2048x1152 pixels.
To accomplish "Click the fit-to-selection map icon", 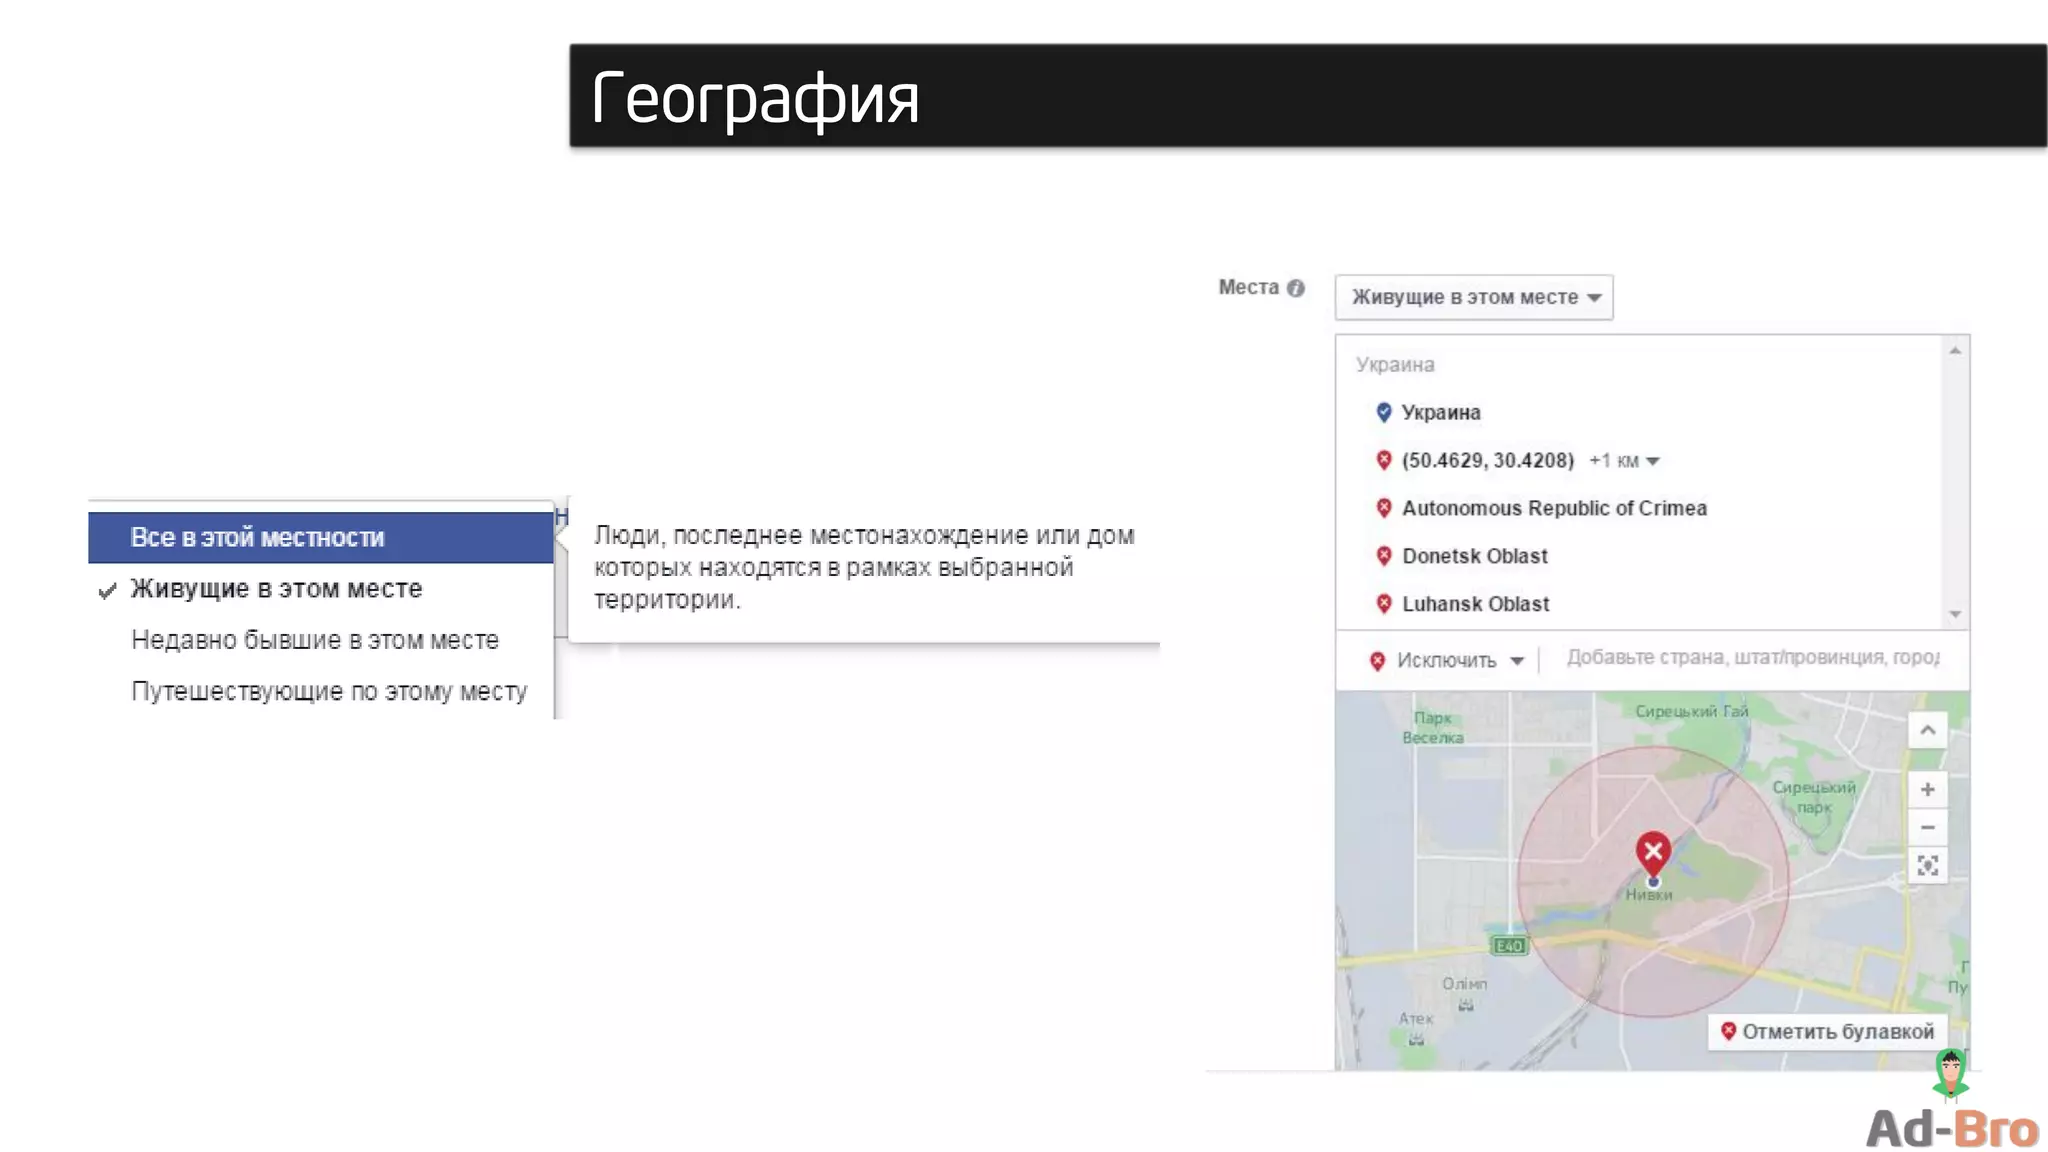I will click(1927, 865).
